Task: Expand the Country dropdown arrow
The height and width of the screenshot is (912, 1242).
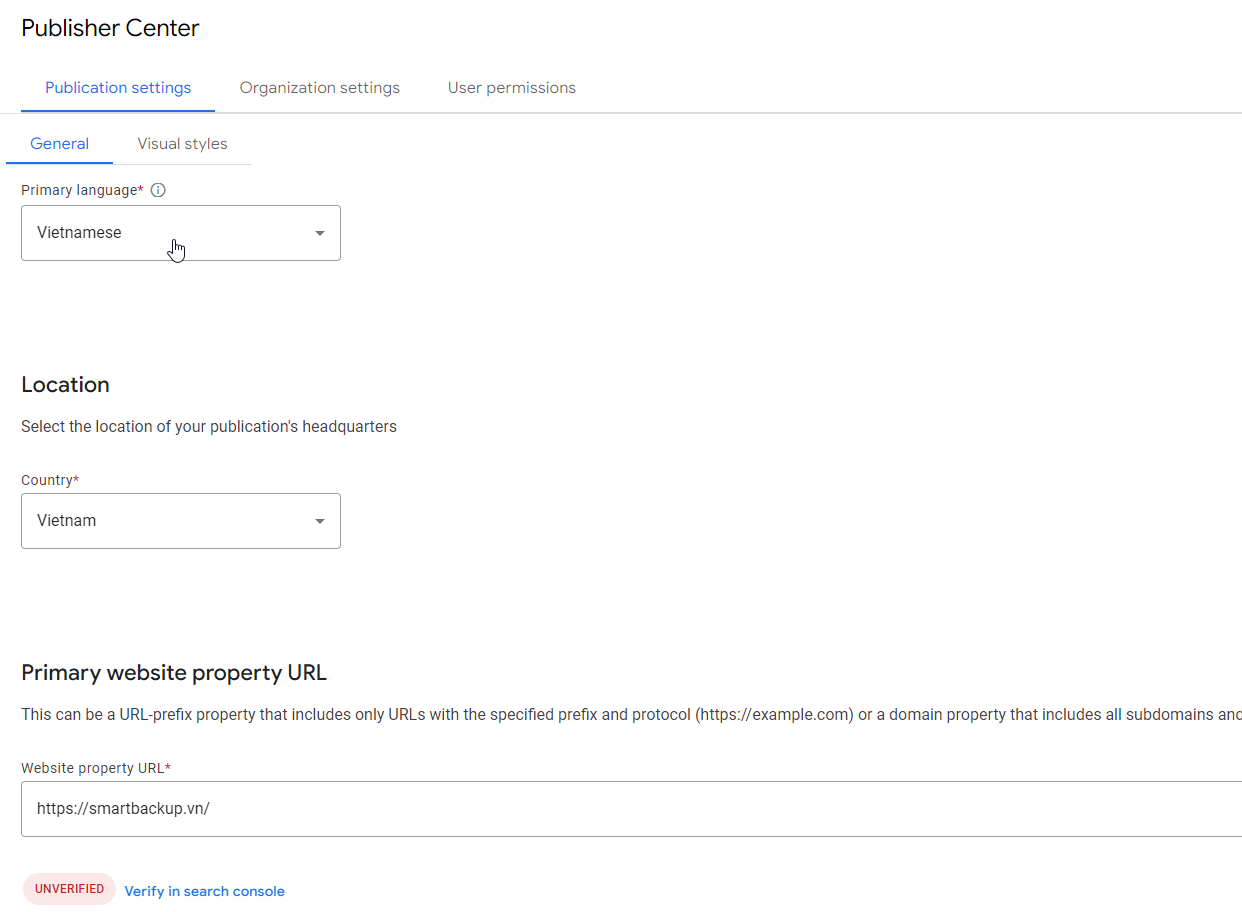Action: tap(320, 521)
